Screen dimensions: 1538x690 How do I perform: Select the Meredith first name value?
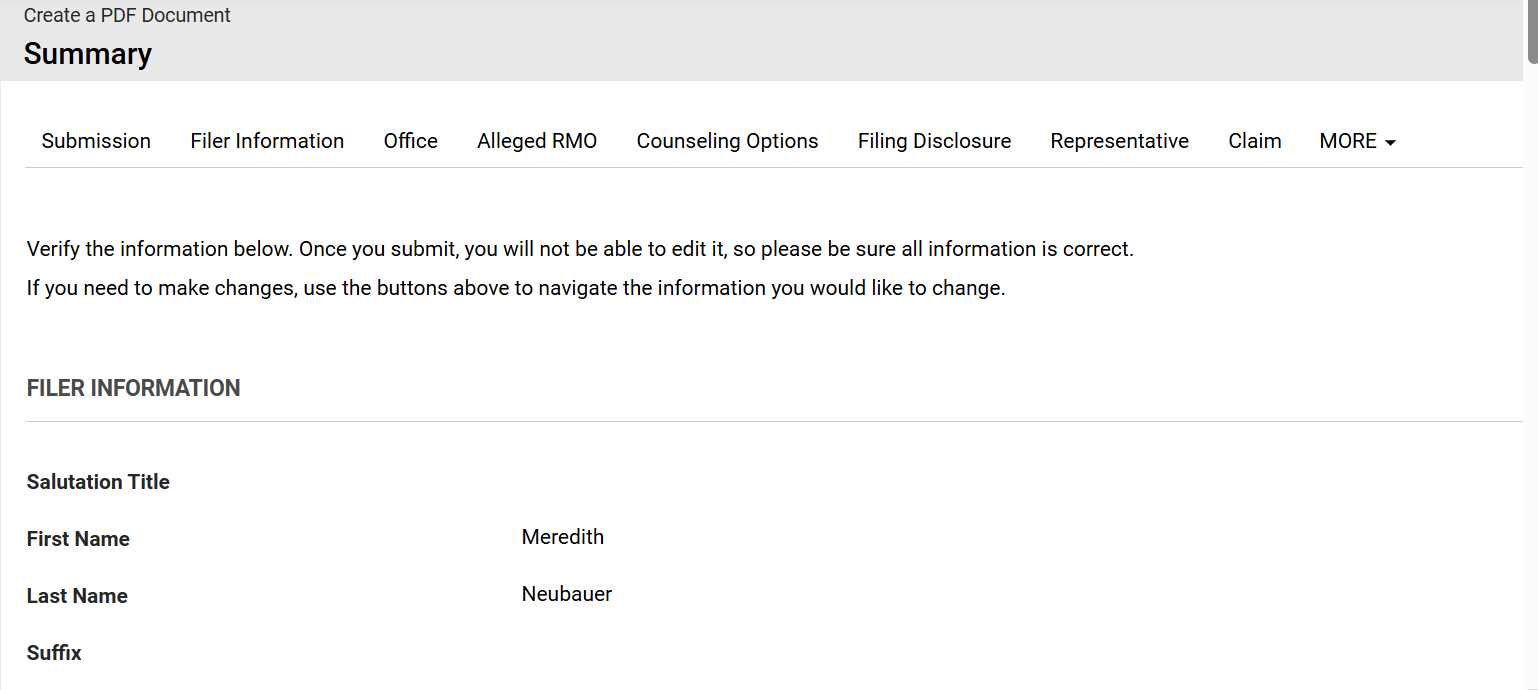coord(562,537)
